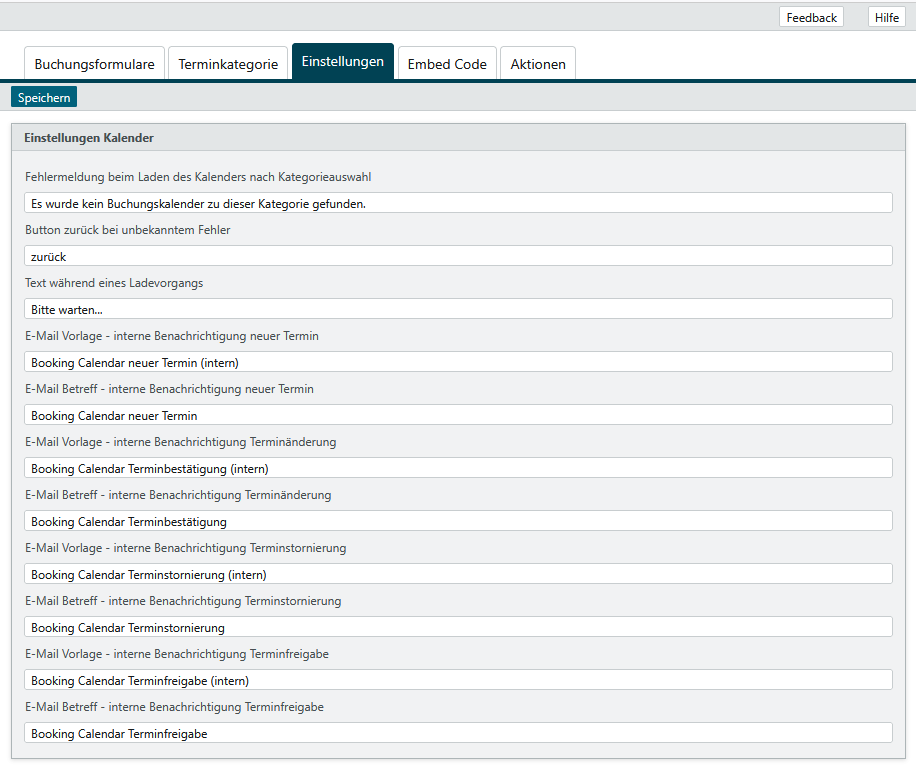Viewport: 916px width, 779px height.
Task: Edit 'Booking Calendar Terminfreigabe (intern)' field
Action: (458, 680)
